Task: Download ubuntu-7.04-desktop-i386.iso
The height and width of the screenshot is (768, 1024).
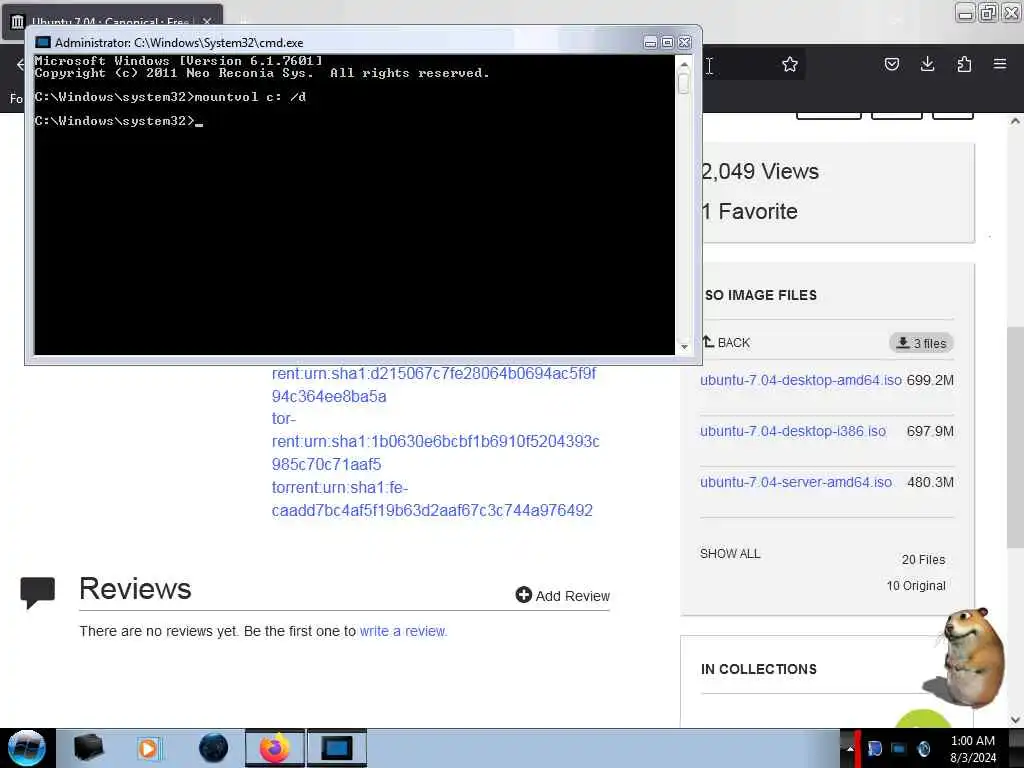Action: coord(793,431)
